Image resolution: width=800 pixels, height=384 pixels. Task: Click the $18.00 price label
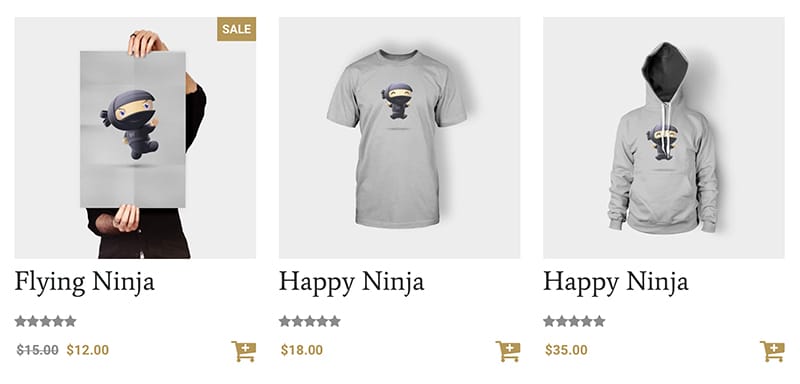pyautogui.click(x=302, y=350)
